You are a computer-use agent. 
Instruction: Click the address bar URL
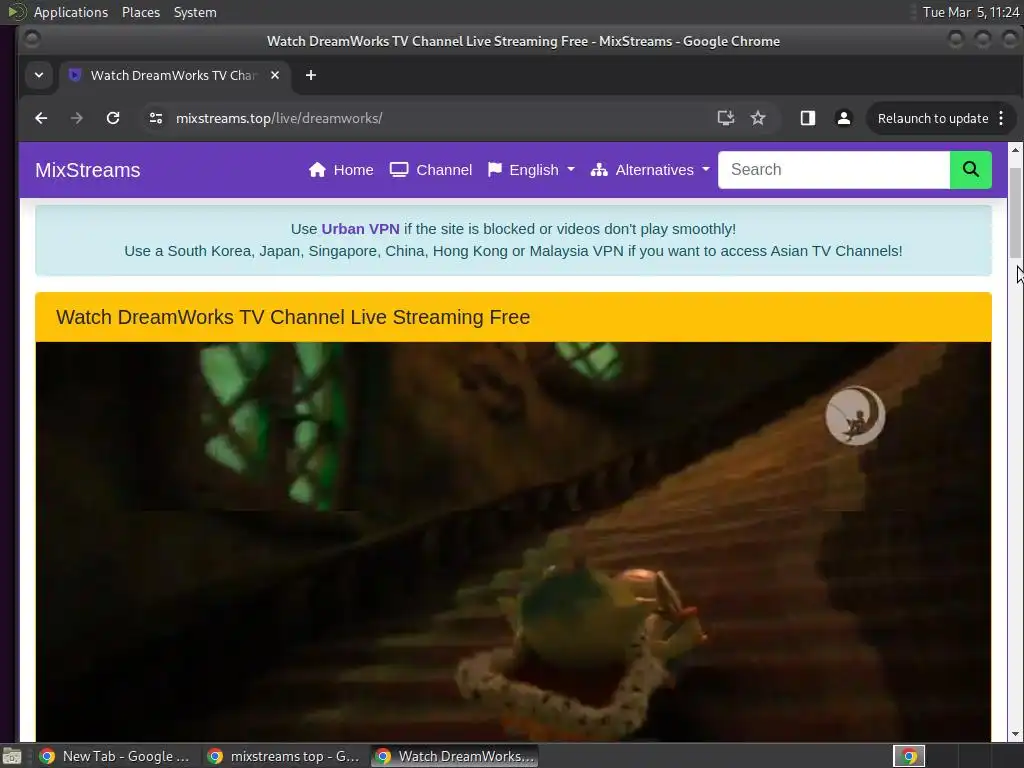click(279, 118)
